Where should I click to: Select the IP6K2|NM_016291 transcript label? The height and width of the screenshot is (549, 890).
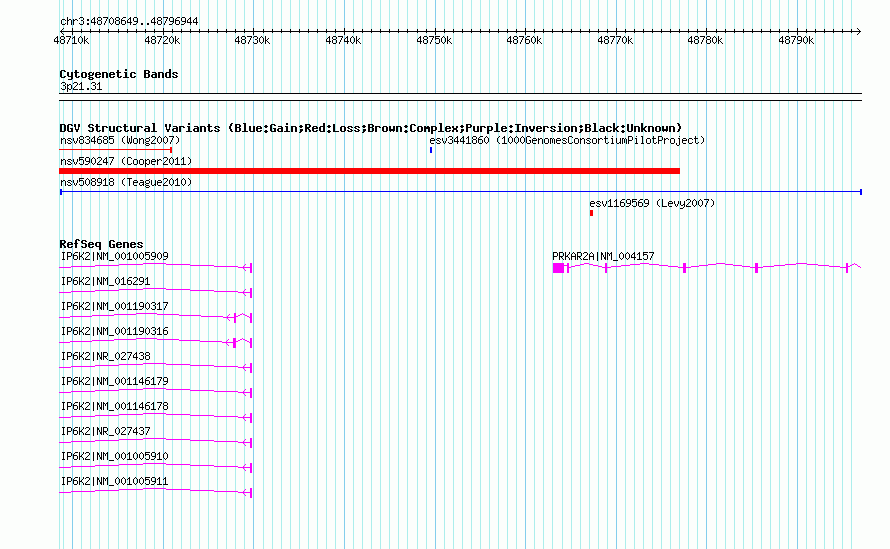(105, 282)
